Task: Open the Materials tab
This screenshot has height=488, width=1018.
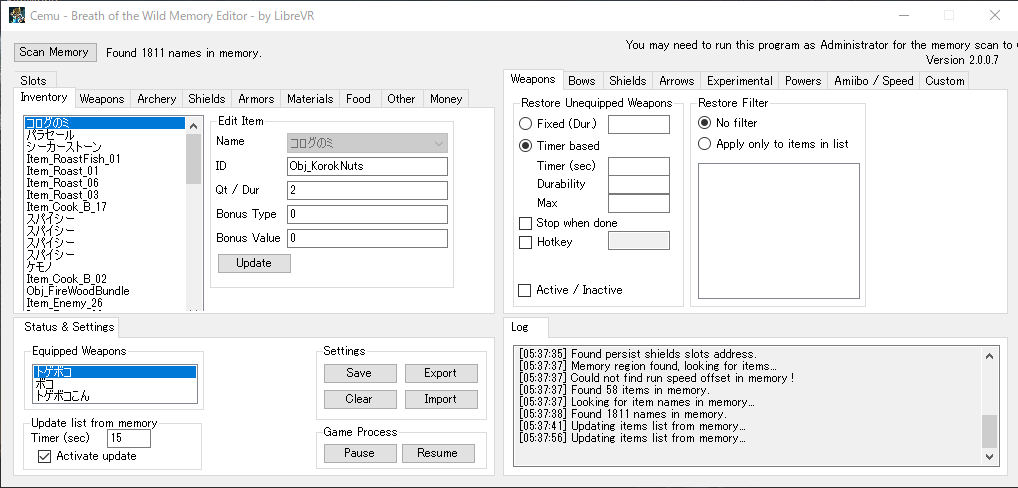Action: [310, 99]
